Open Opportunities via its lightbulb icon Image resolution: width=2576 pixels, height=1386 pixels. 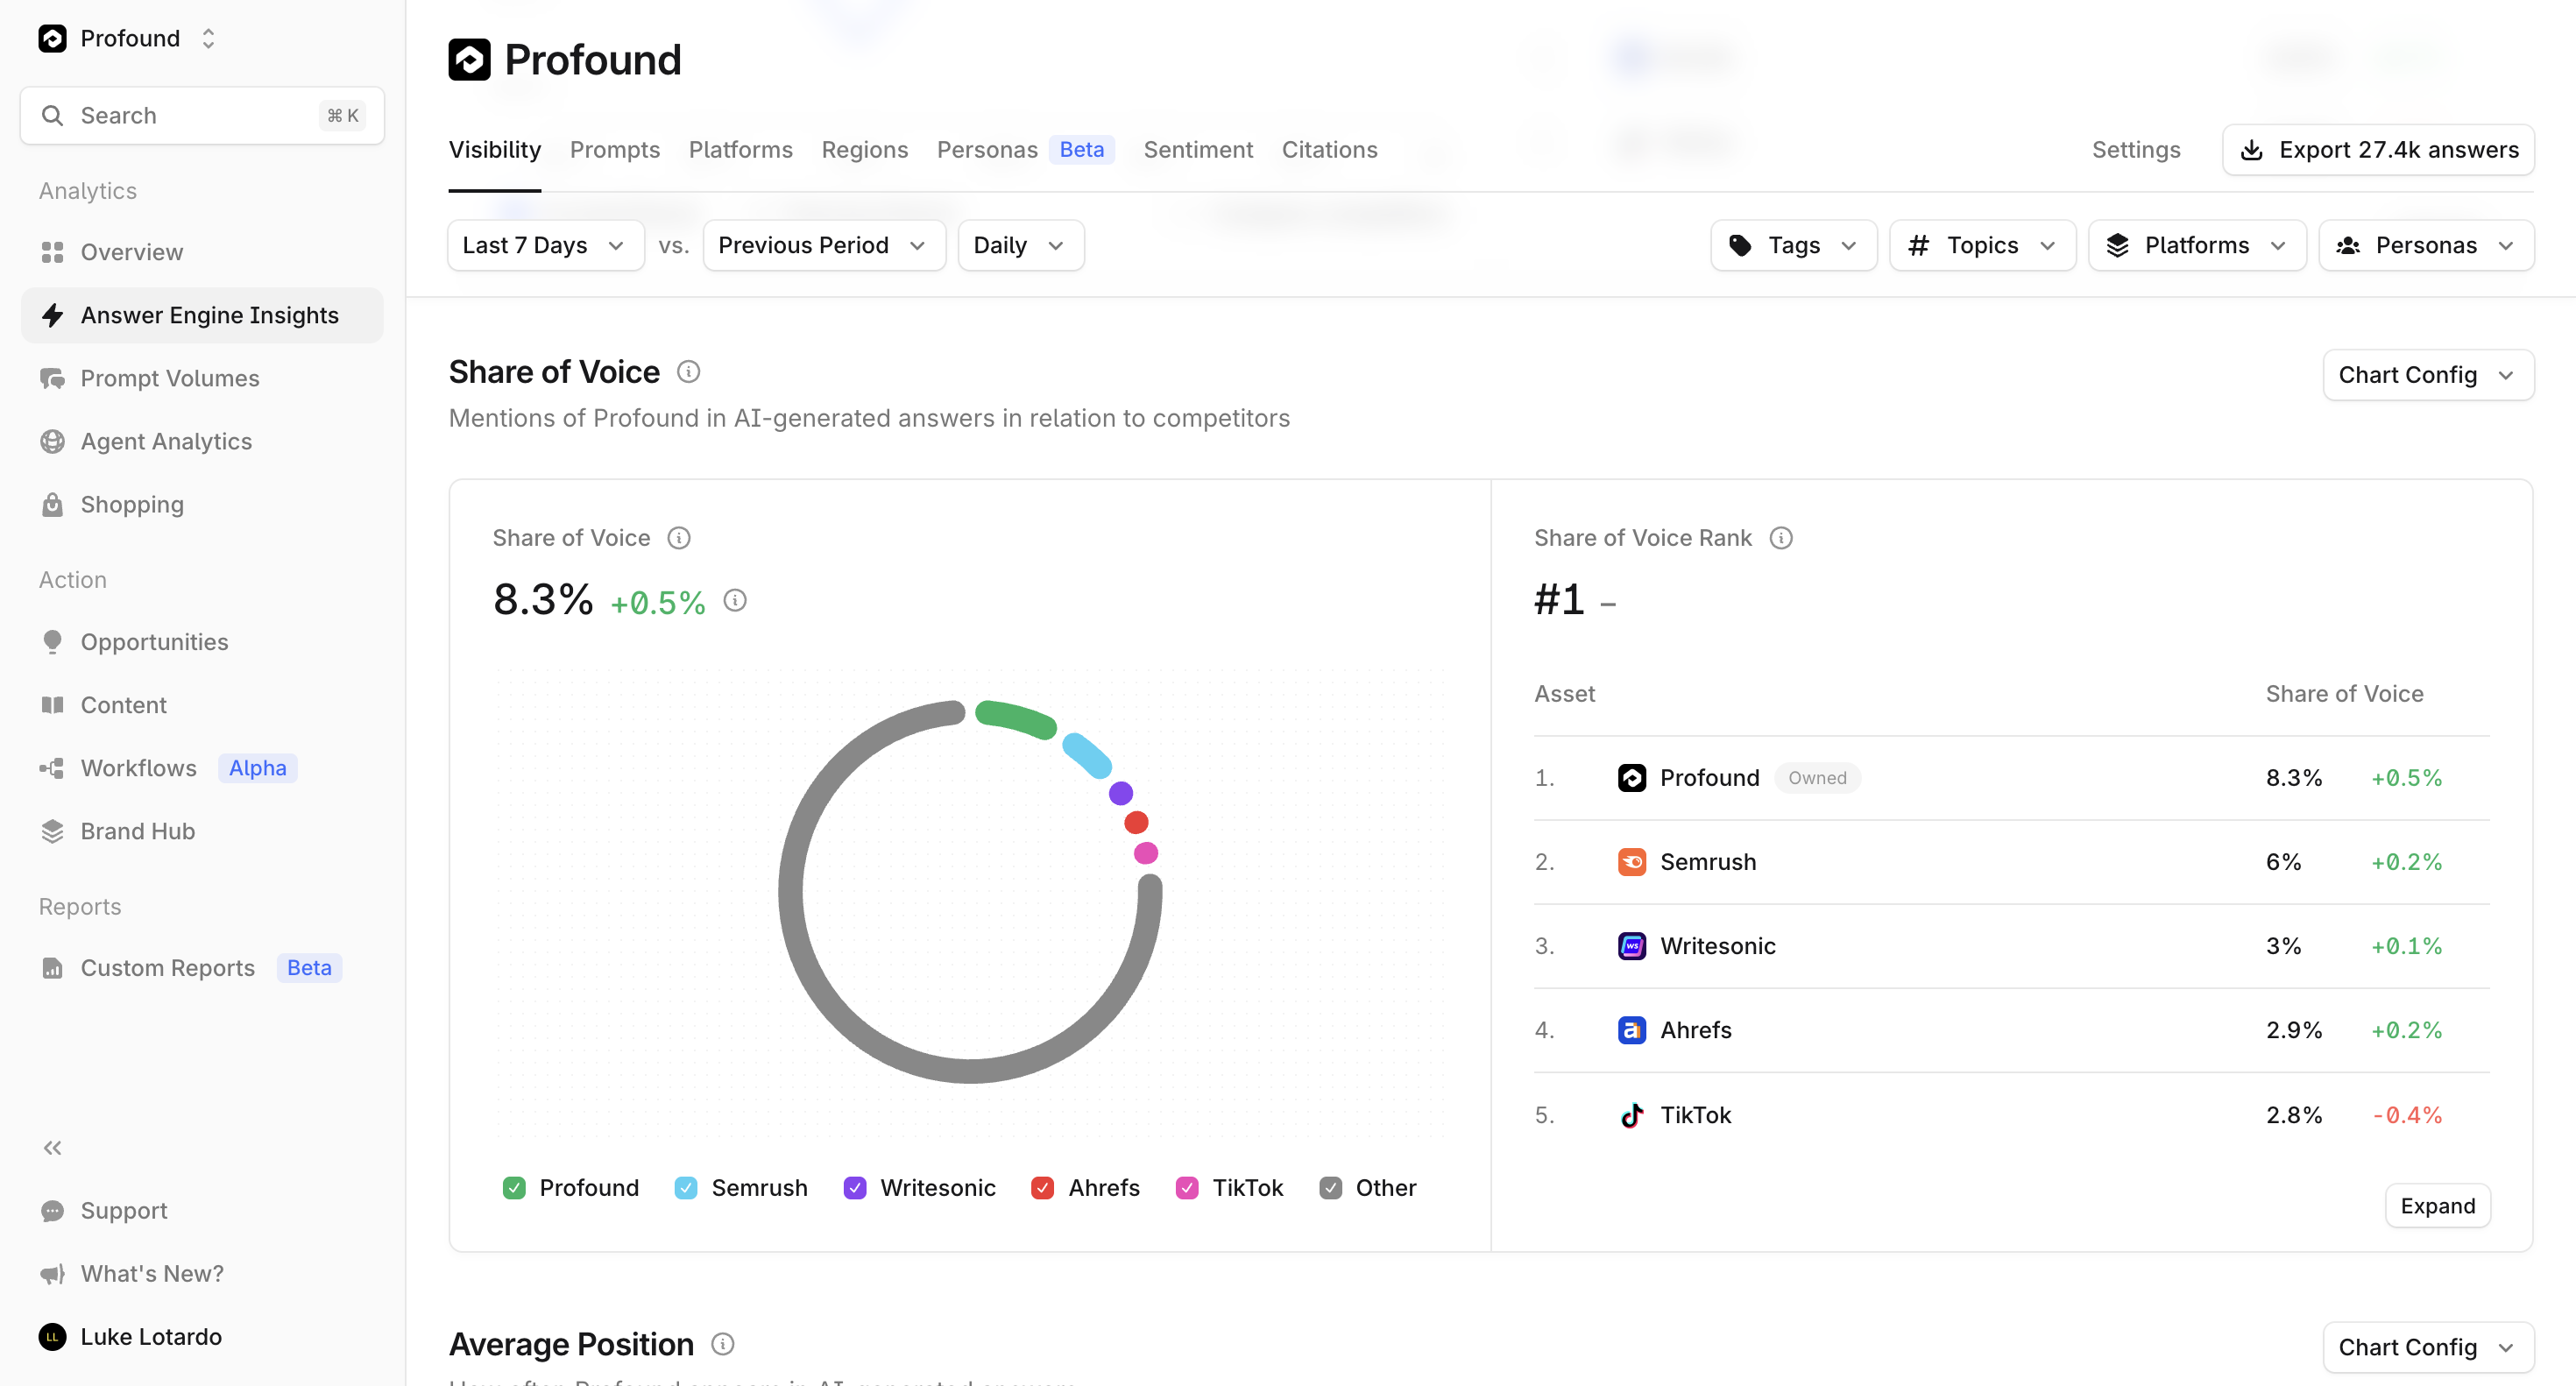tap(52, 641)
